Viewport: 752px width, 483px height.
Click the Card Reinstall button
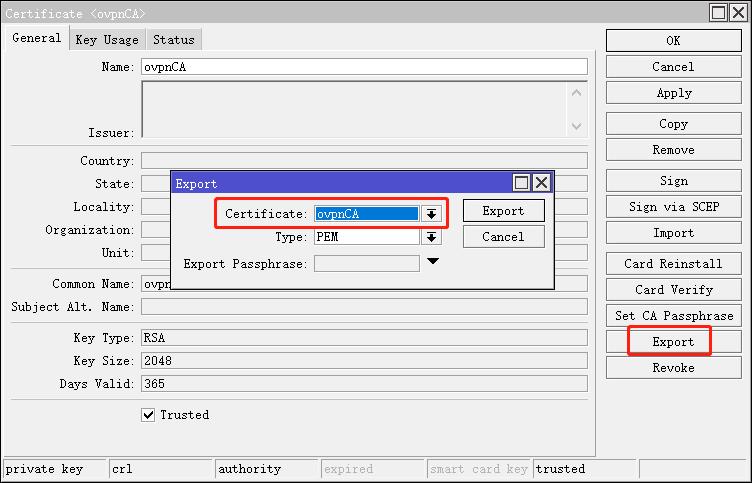coord(673,264)
